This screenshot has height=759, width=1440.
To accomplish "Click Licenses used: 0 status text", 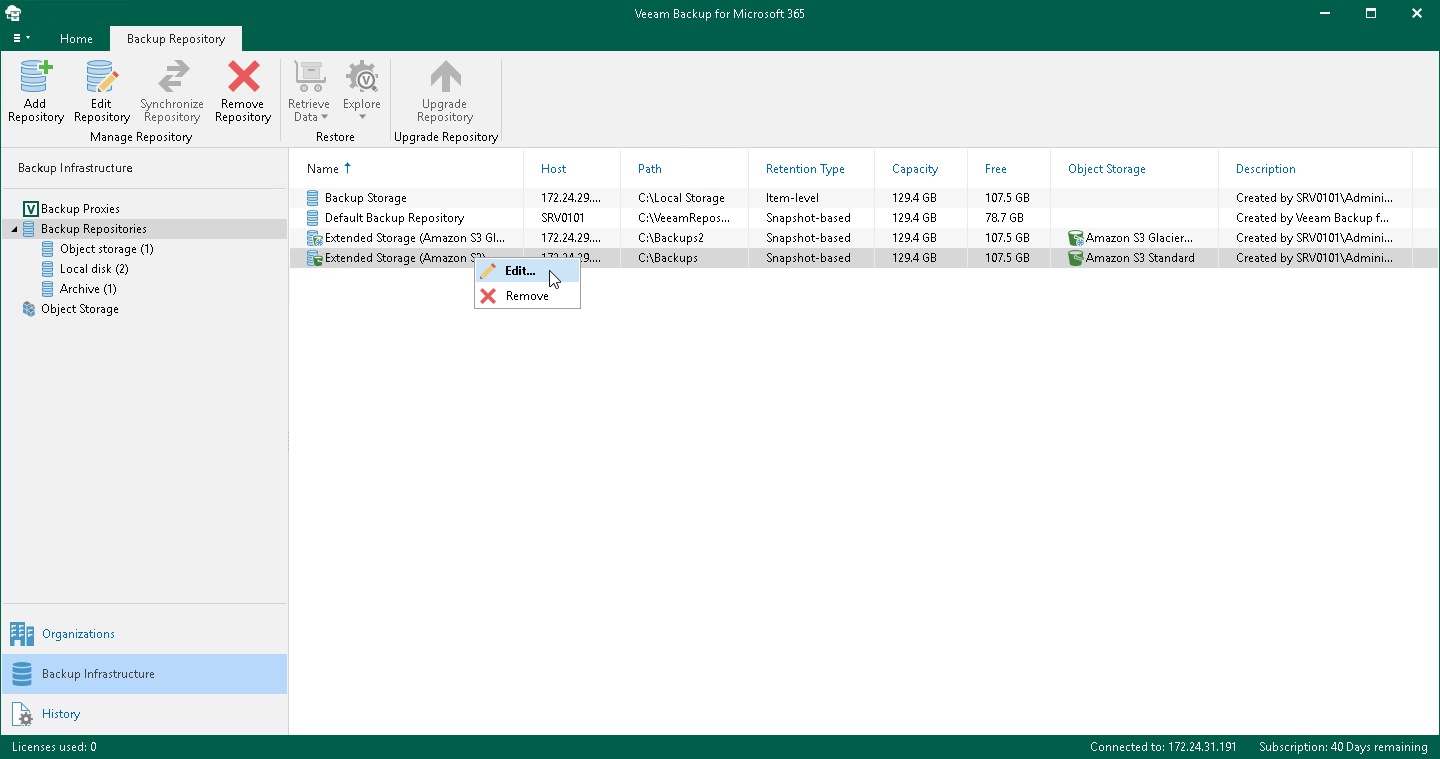I will [54, 747].
